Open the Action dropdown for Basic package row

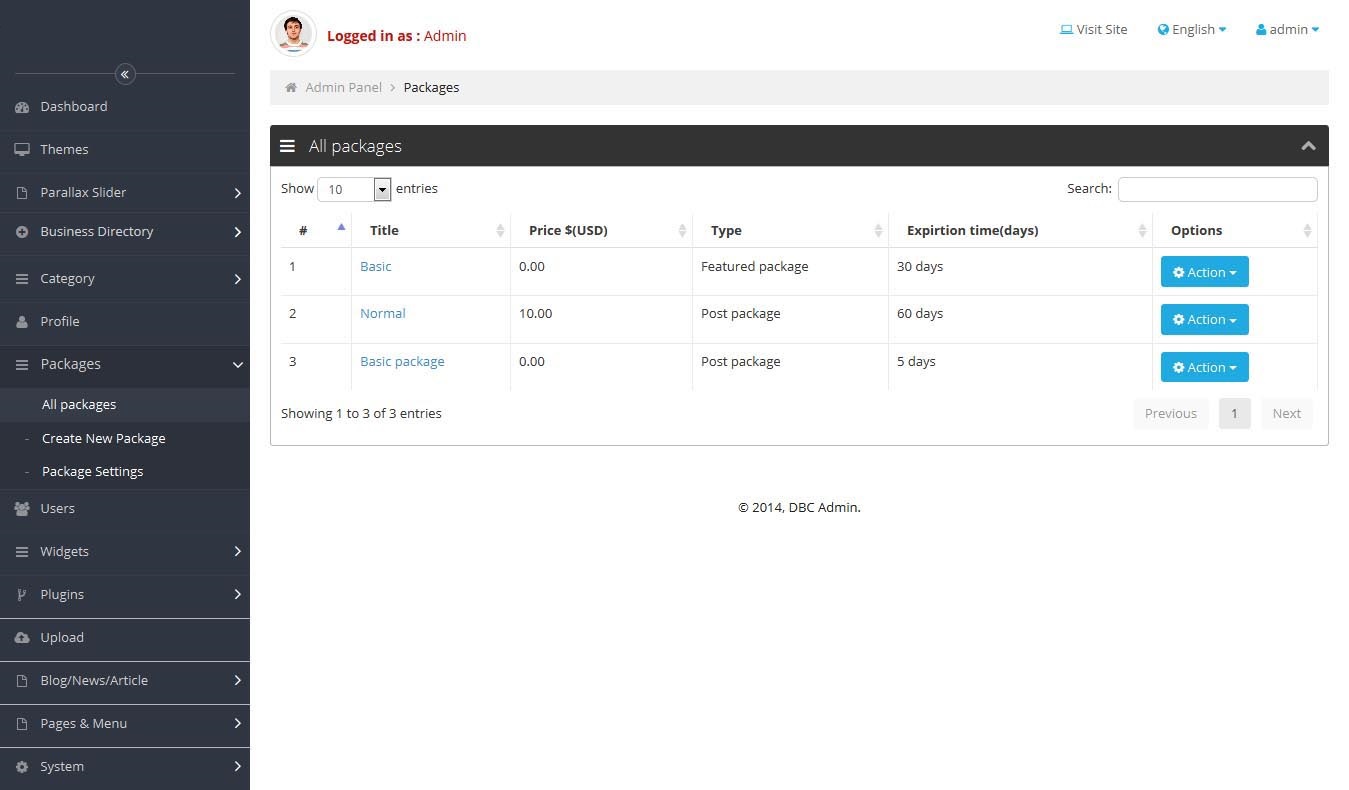pos(1204,367)
